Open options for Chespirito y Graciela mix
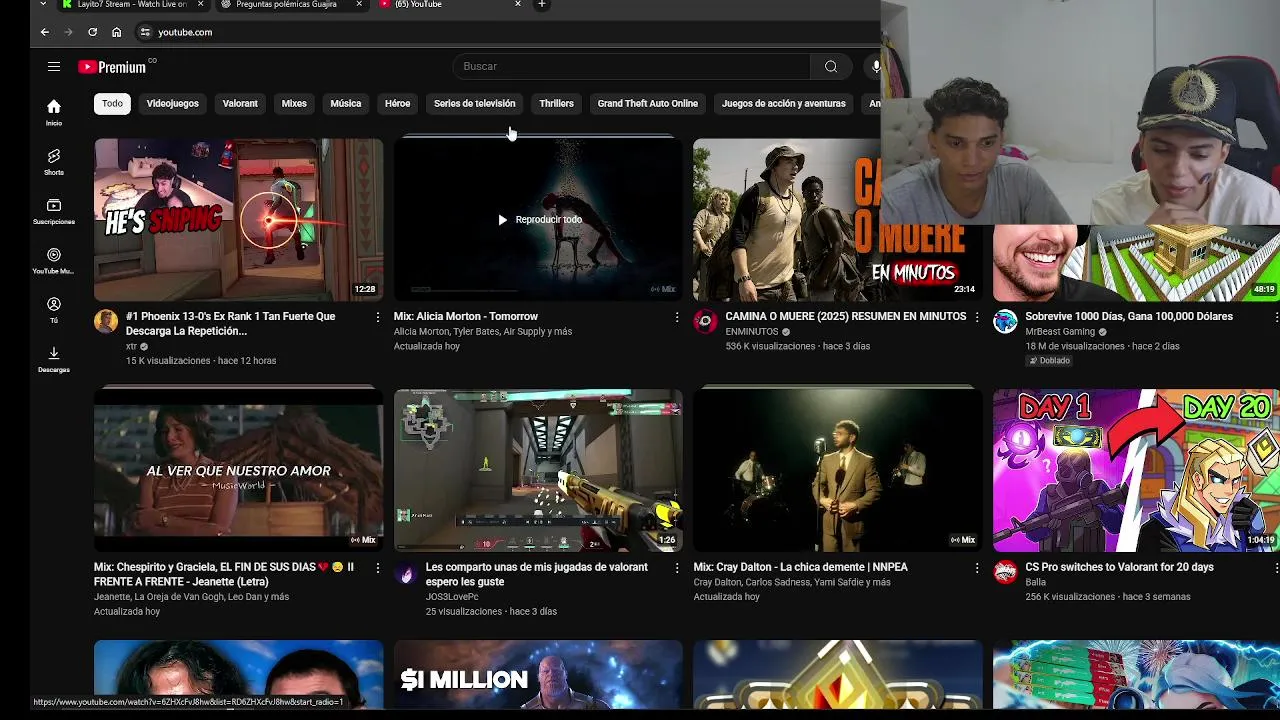1280x720 pixels. click(377, 568)
